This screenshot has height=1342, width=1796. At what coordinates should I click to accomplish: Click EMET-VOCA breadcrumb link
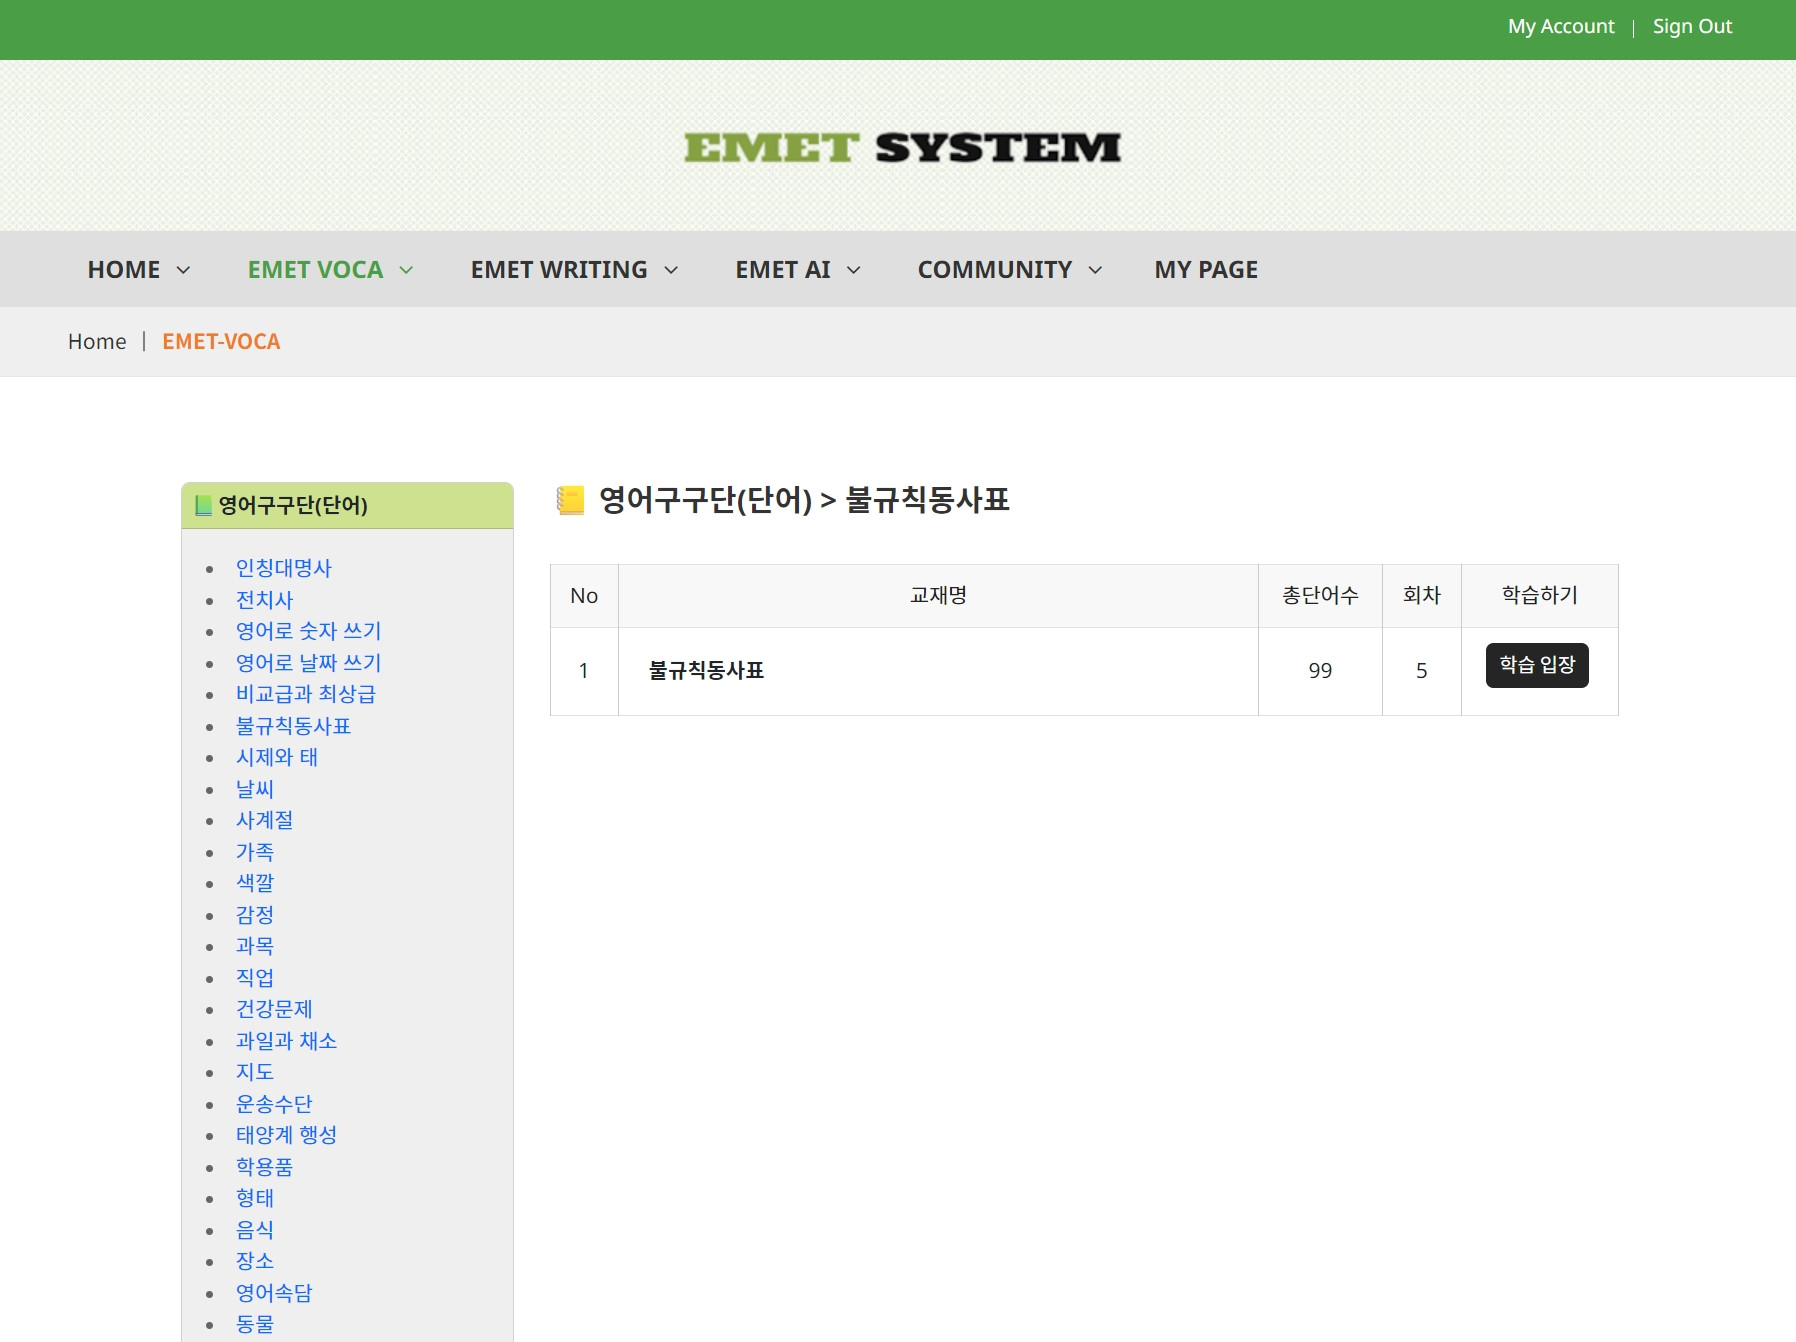(221, 342)
